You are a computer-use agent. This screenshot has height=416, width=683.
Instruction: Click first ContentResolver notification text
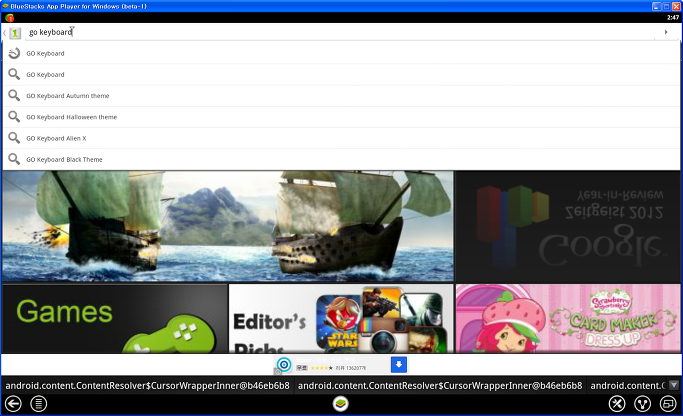point(147,386)
